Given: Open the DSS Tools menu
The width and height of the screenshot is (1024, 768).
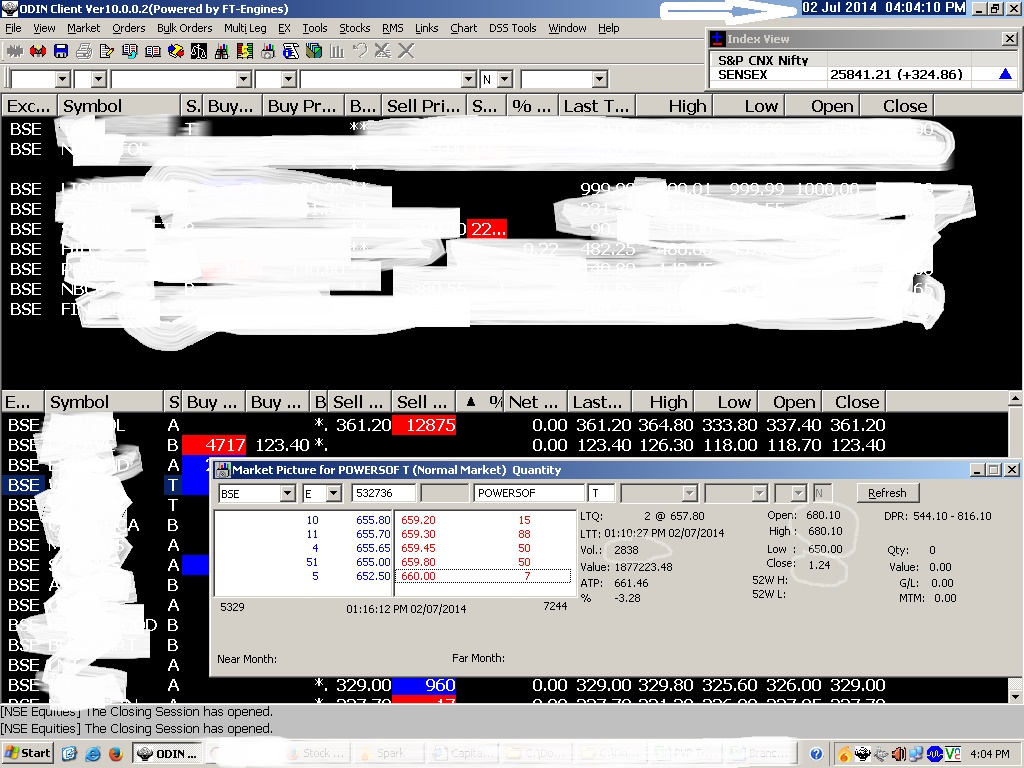Looking at the screenshot, I should (513, 28).
